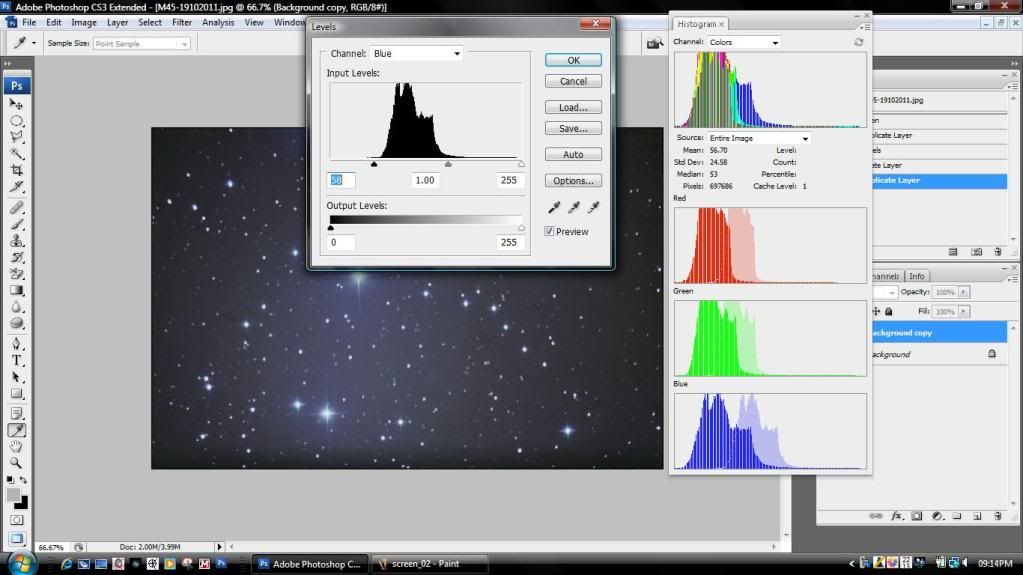Add a layer mask with the mask icon
This screenshot has height=575, width=1023.
[917, 516]
